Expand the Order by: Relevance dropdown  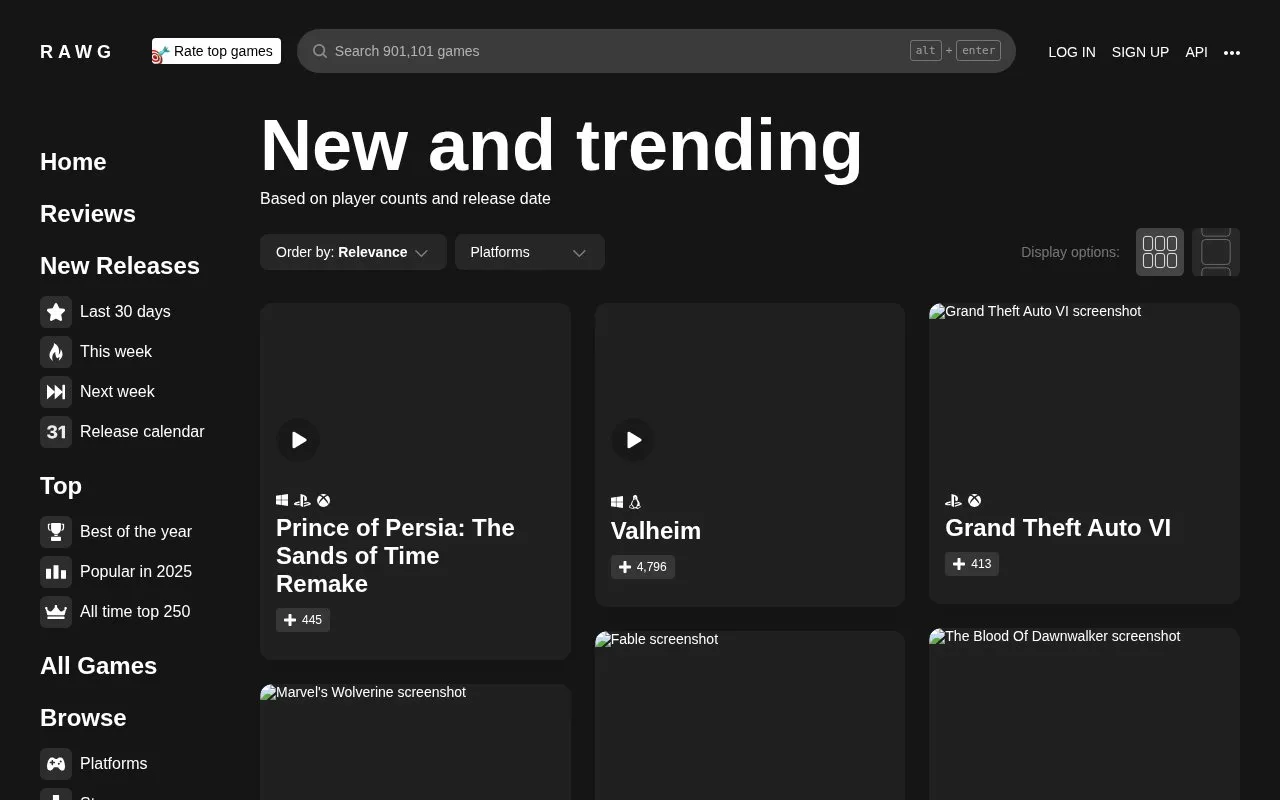[x=353, y=252]
